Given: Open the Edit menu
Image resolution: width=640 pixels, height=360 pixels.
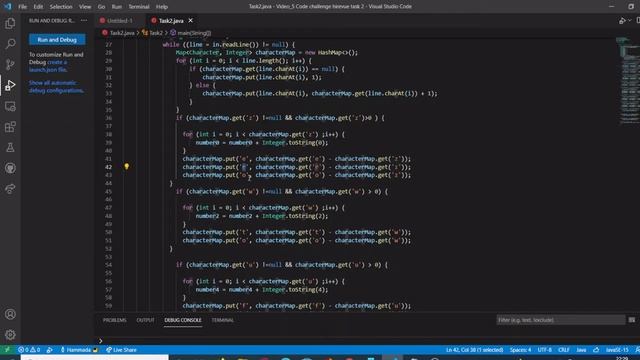Looking at the screenshot, I should coord(38,7).
